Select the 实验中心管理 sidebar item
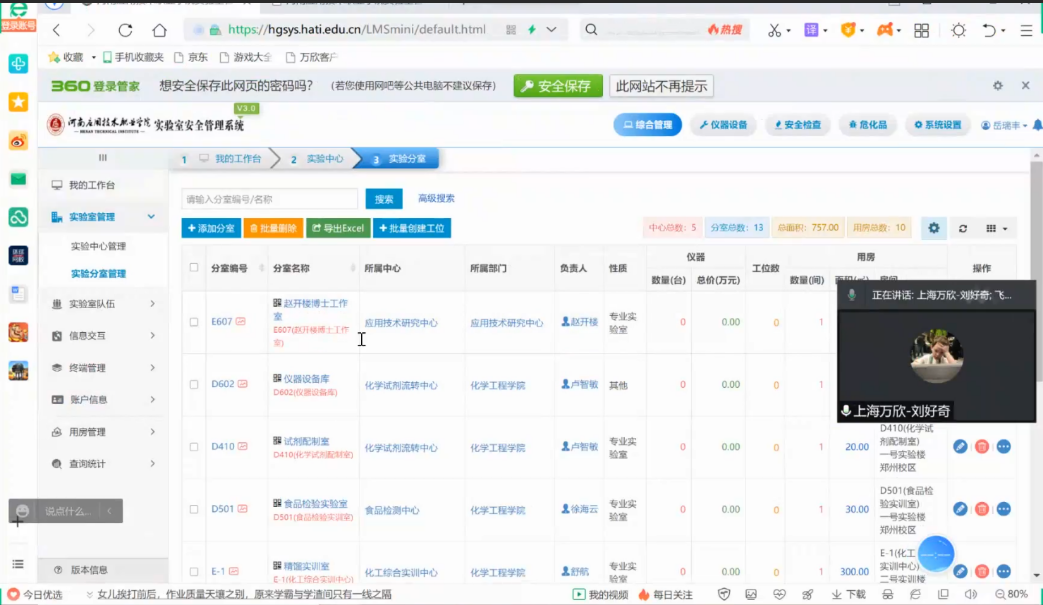 pyautogui.click(x=98, y=246)
